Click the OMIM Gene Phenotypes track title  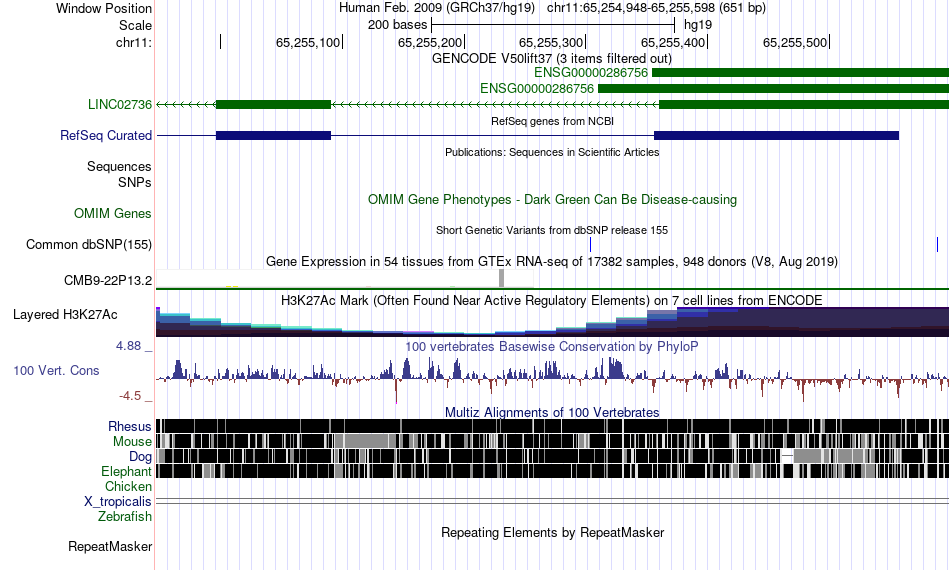pos(552,199)
